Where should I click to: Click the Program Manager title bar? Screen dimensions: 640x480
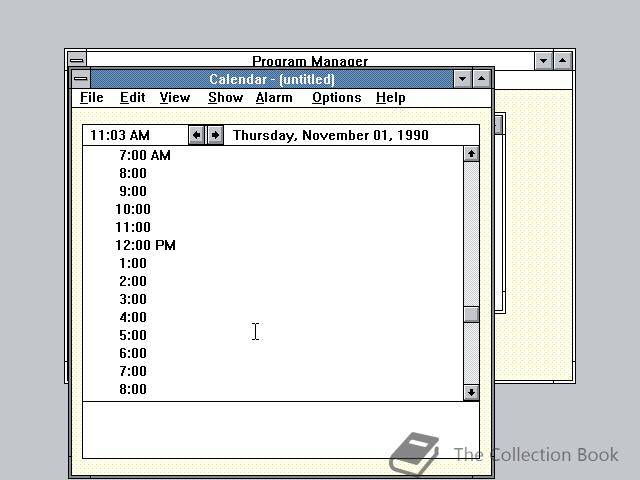pyautogui.click(x=310, y=60)
